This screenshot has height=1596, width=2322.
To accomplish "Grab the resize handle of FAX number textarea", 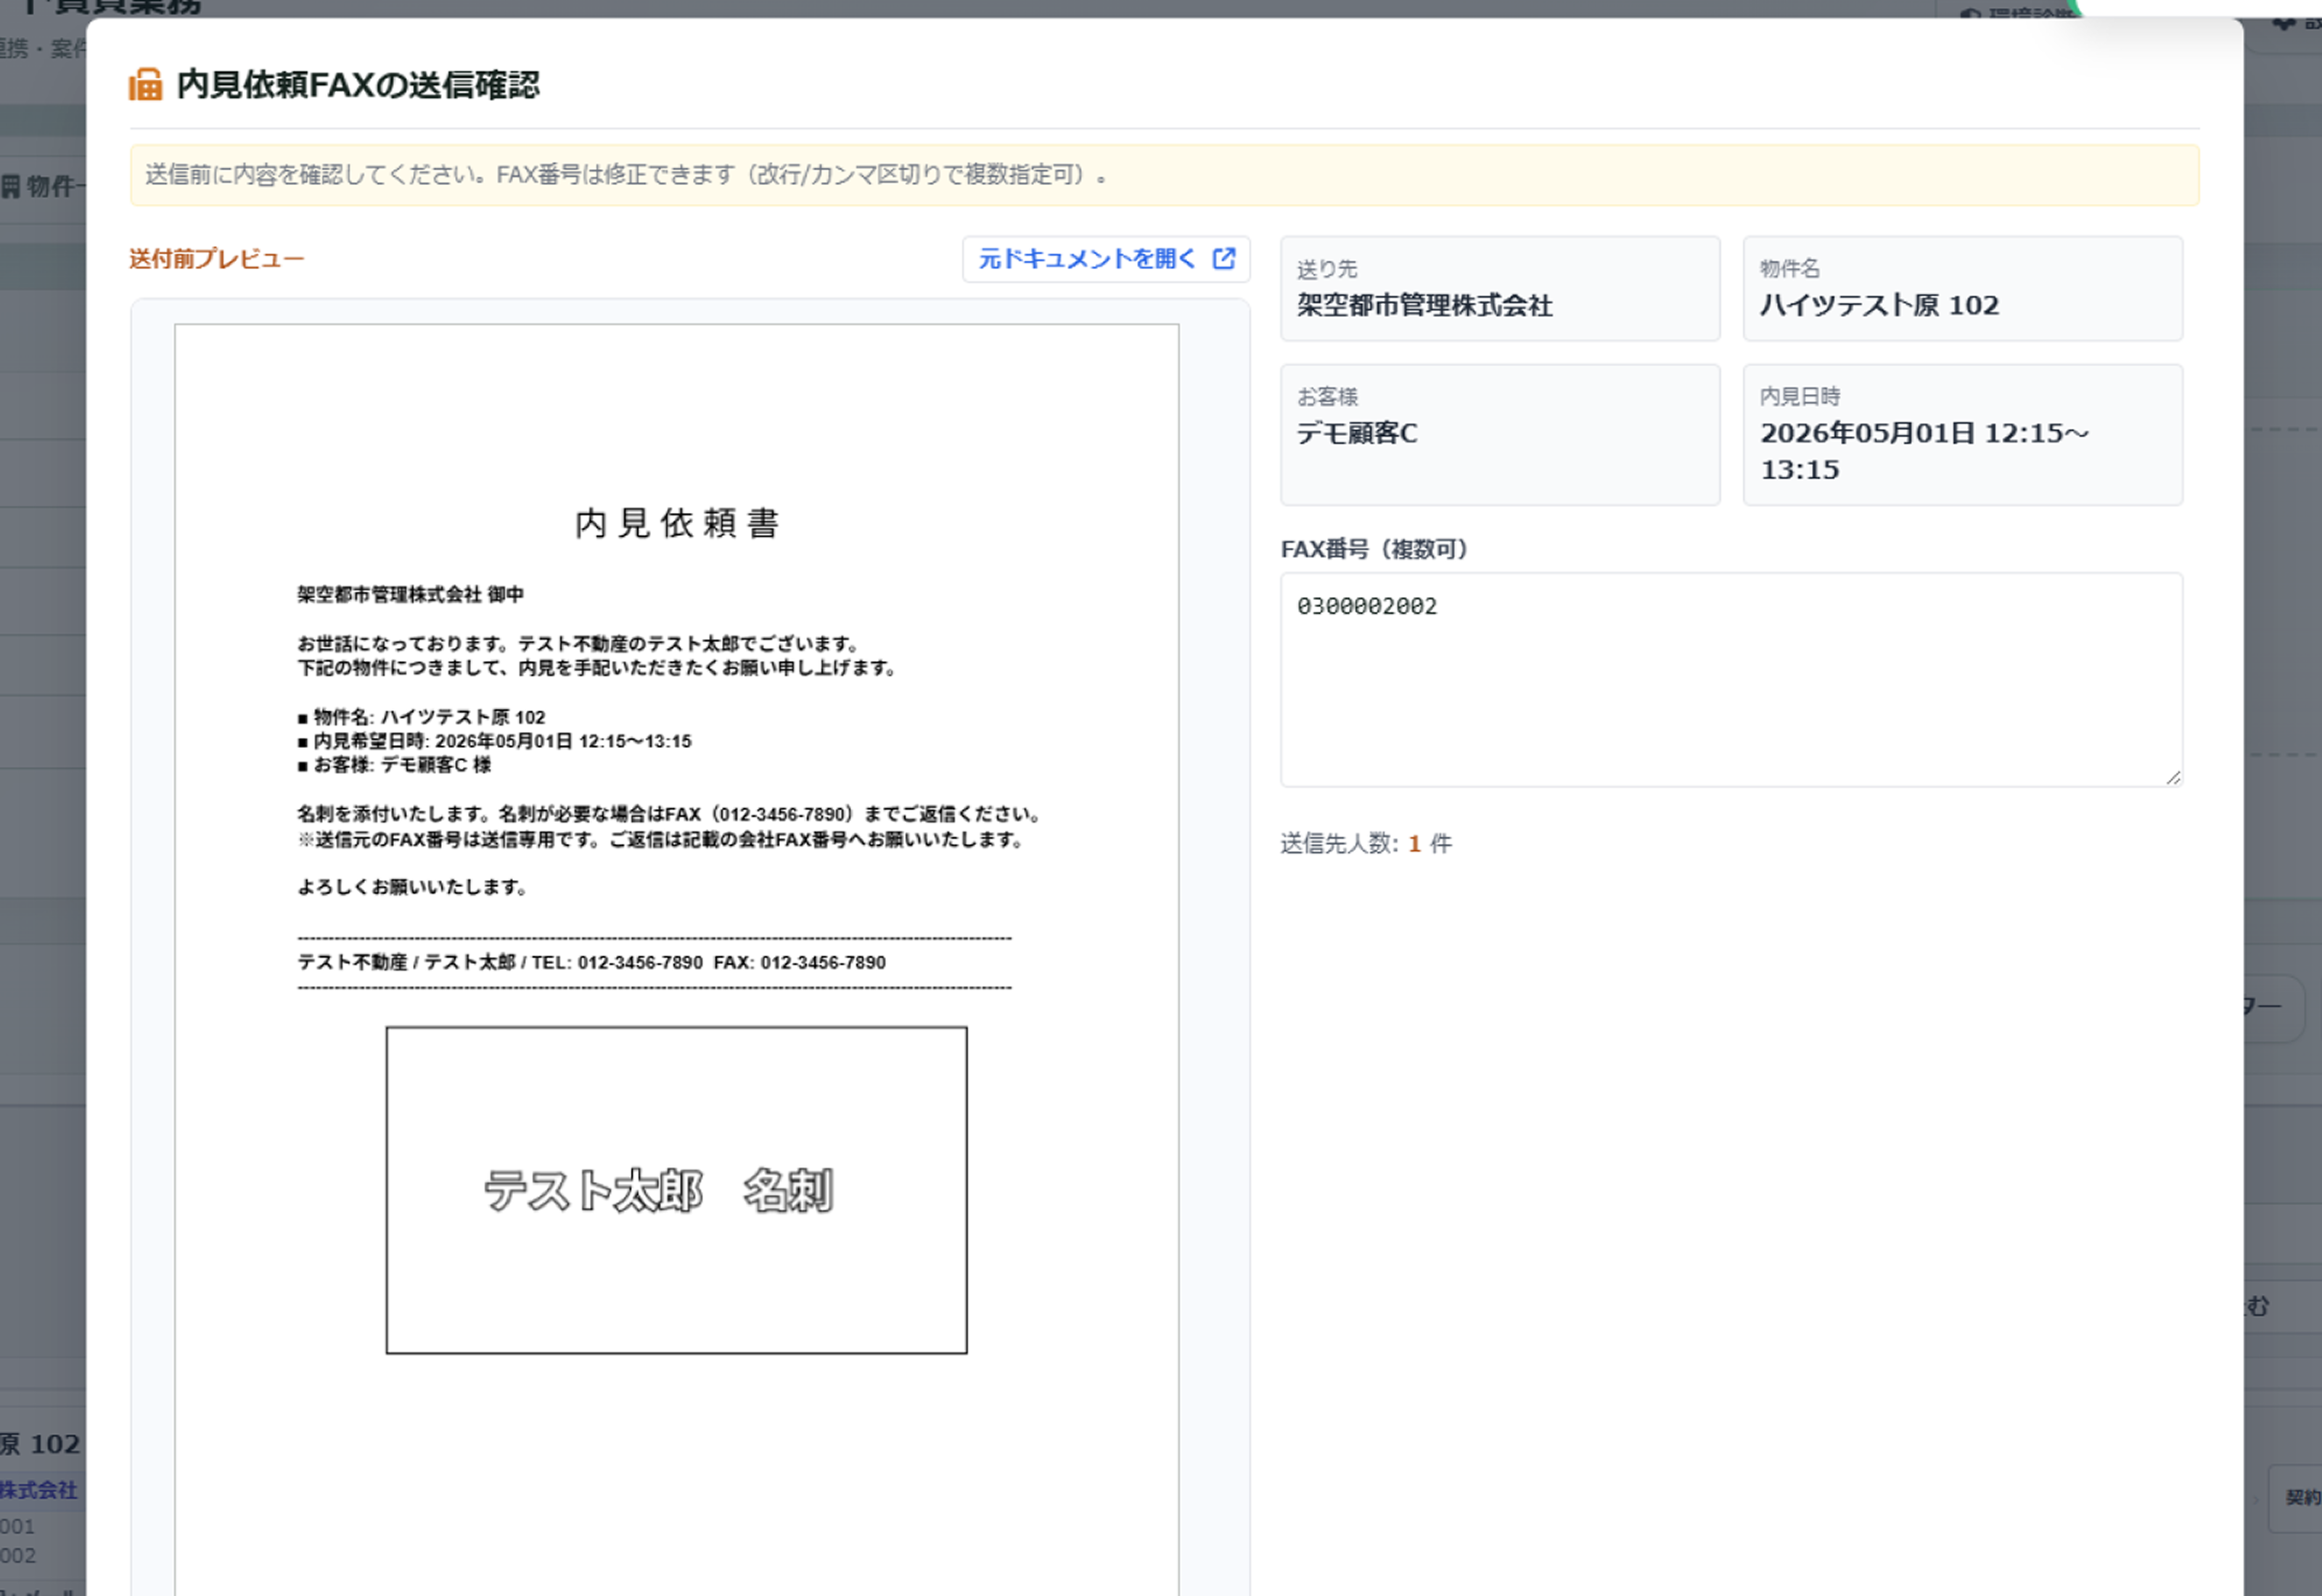I will tap(2173, 777).
